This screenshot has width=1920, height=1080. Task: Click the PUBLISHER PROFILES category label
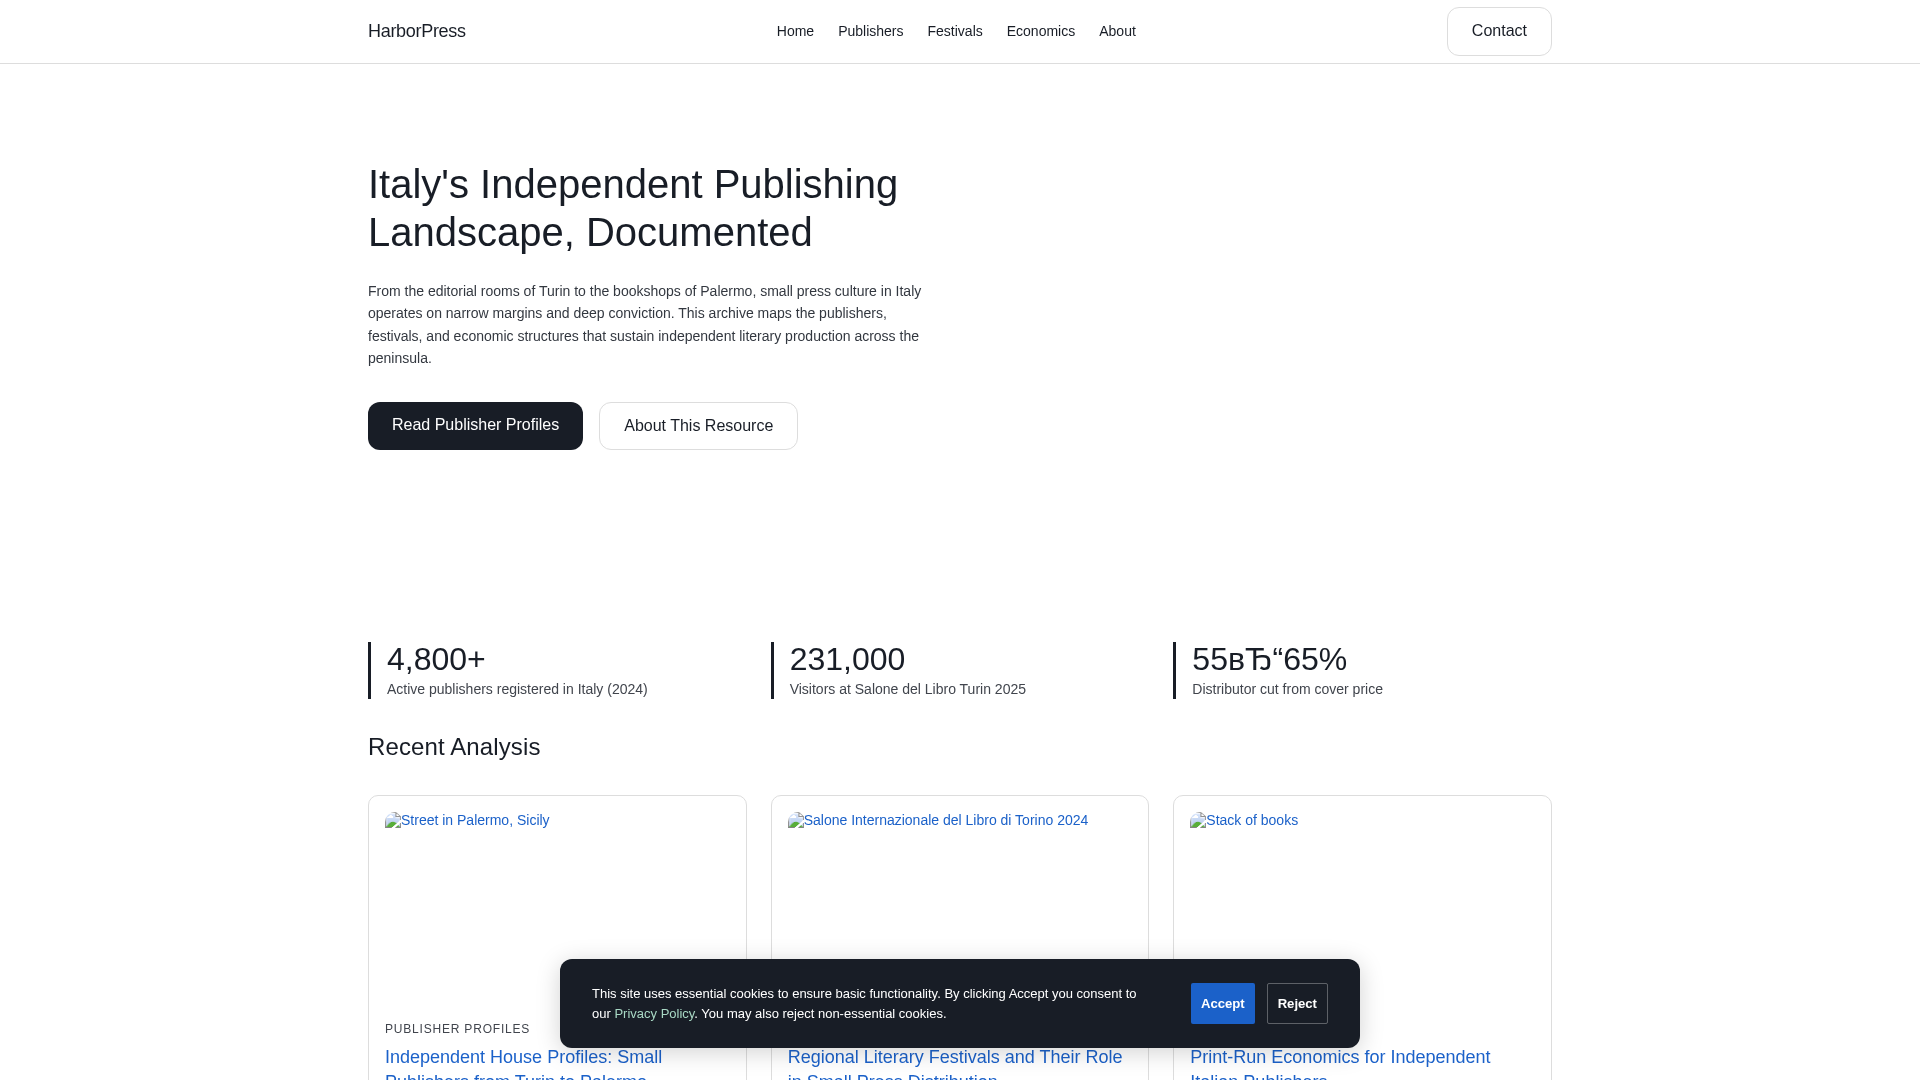pos(457,1029)
